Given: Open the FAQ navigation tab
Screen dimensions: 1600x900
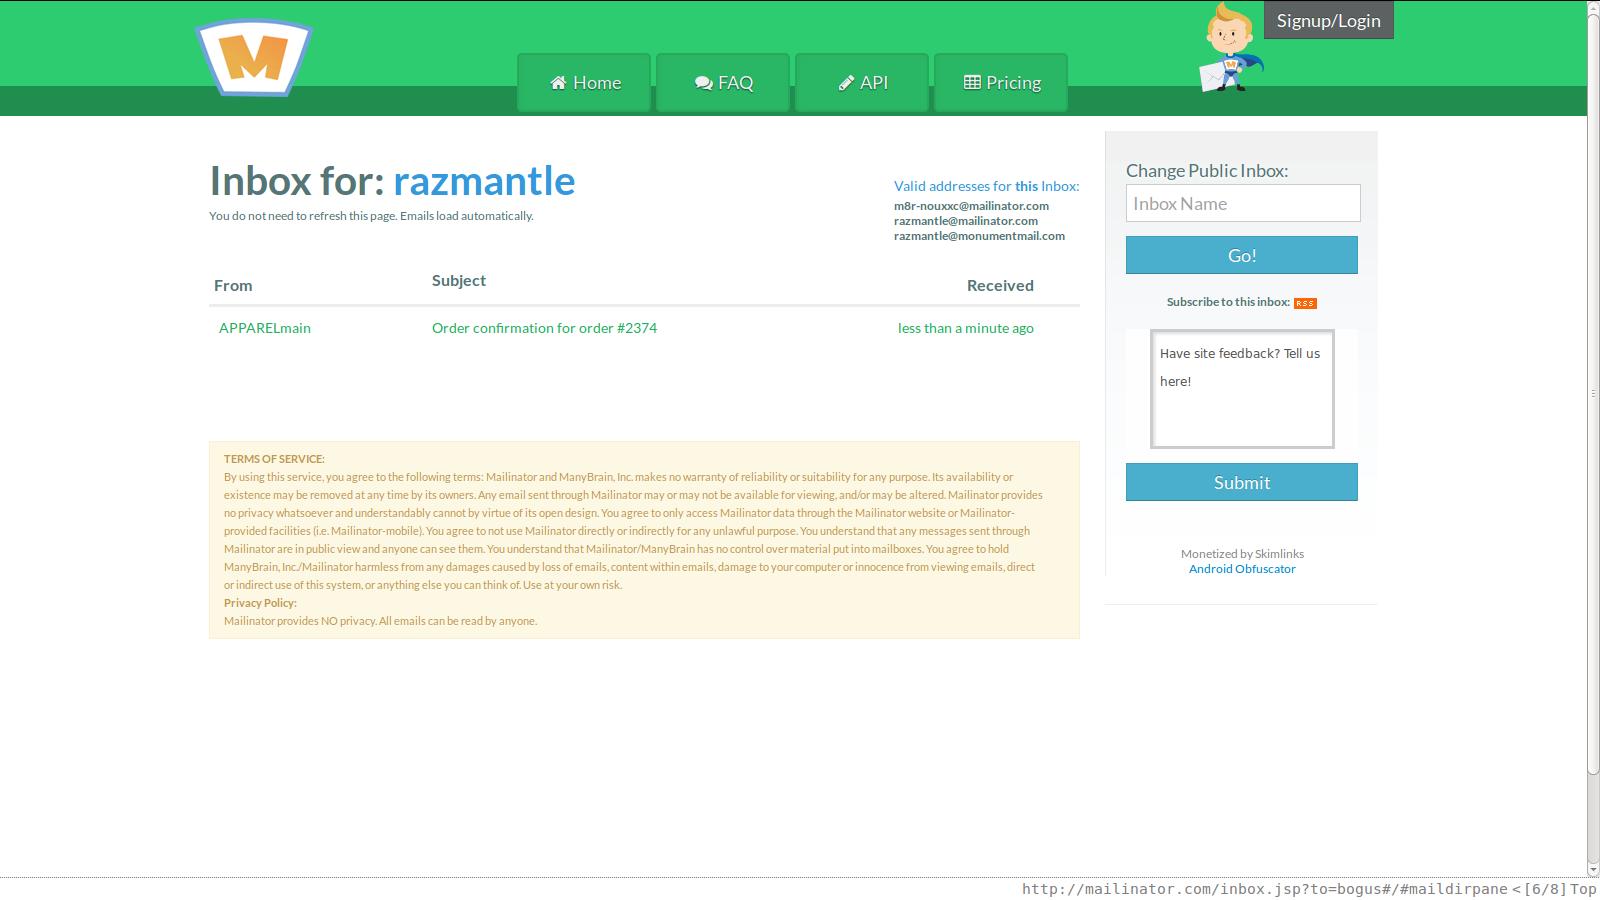Looking at the screenshot, I should 723,82.
